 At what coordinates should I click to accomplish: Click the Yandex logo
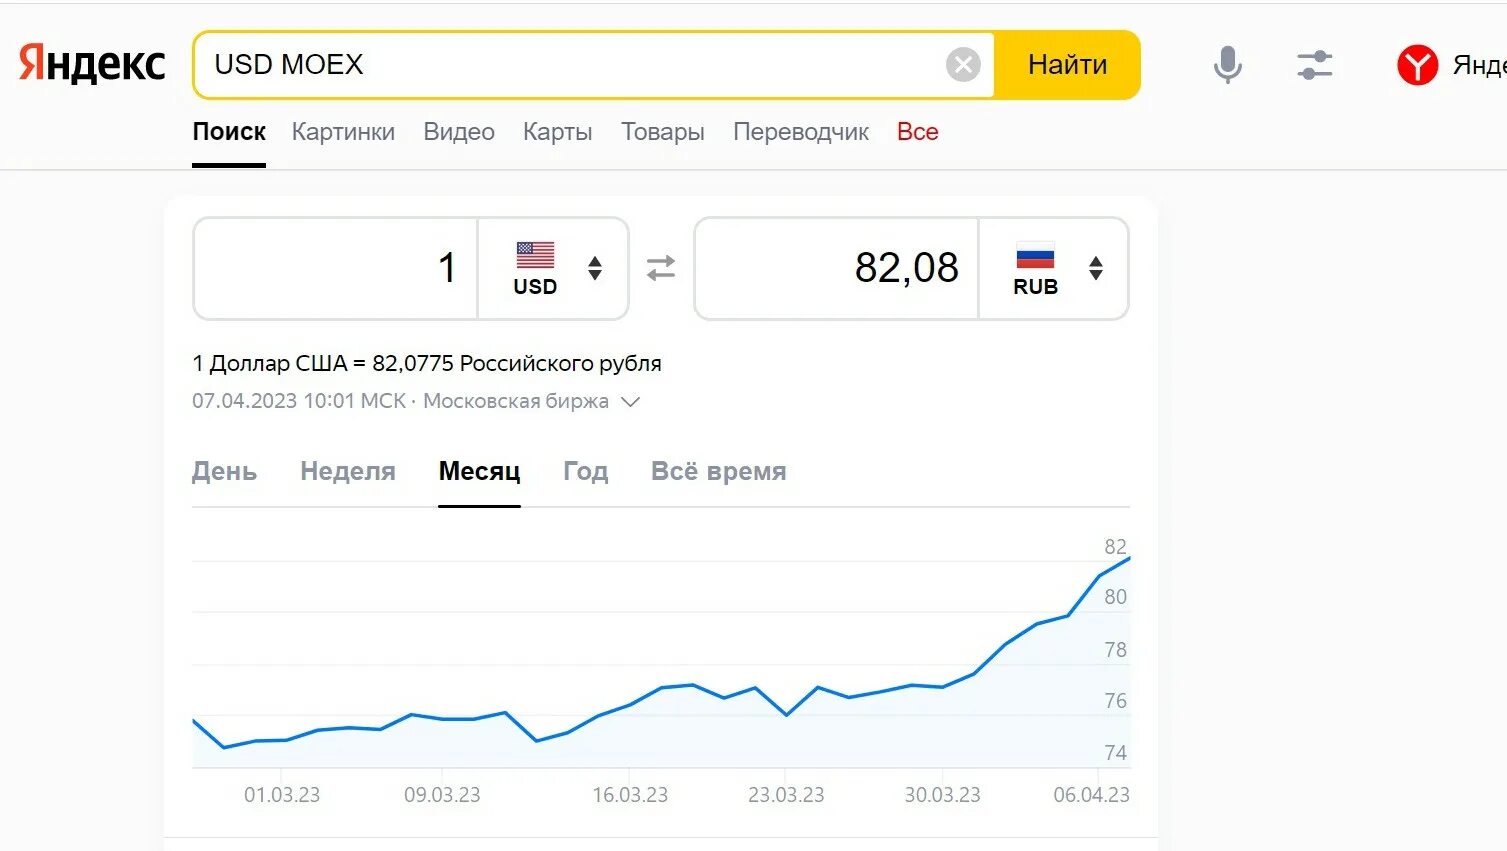[x=92, y=64]
